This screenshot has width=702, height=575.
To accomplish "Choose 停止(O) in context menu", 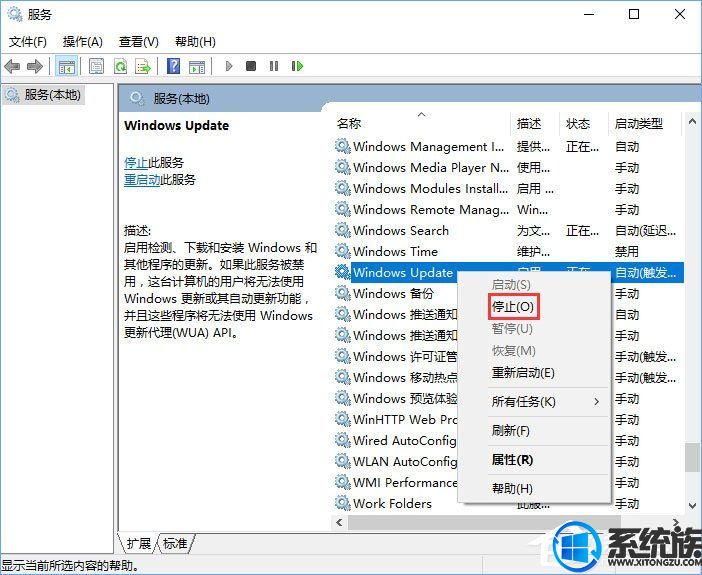I will (x=514, y=307).
